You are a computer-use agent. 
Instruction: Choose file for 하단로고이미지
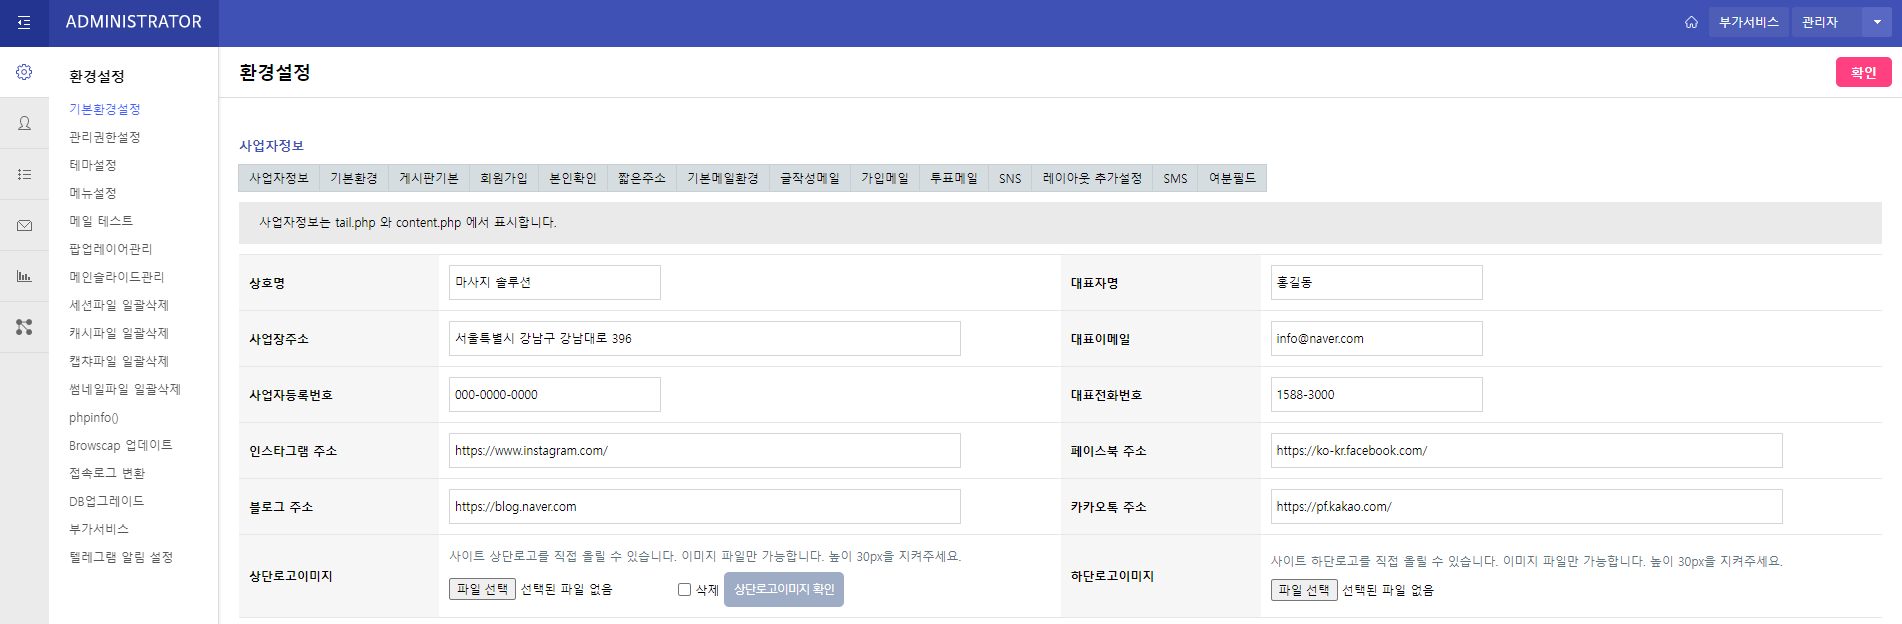tap(1304, 590)
